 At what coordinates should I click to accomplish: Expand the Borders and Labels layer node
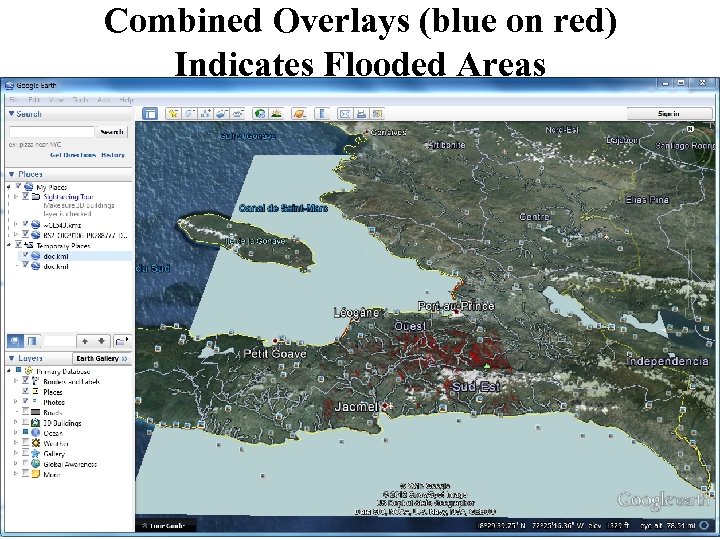[x=16, y=381]
